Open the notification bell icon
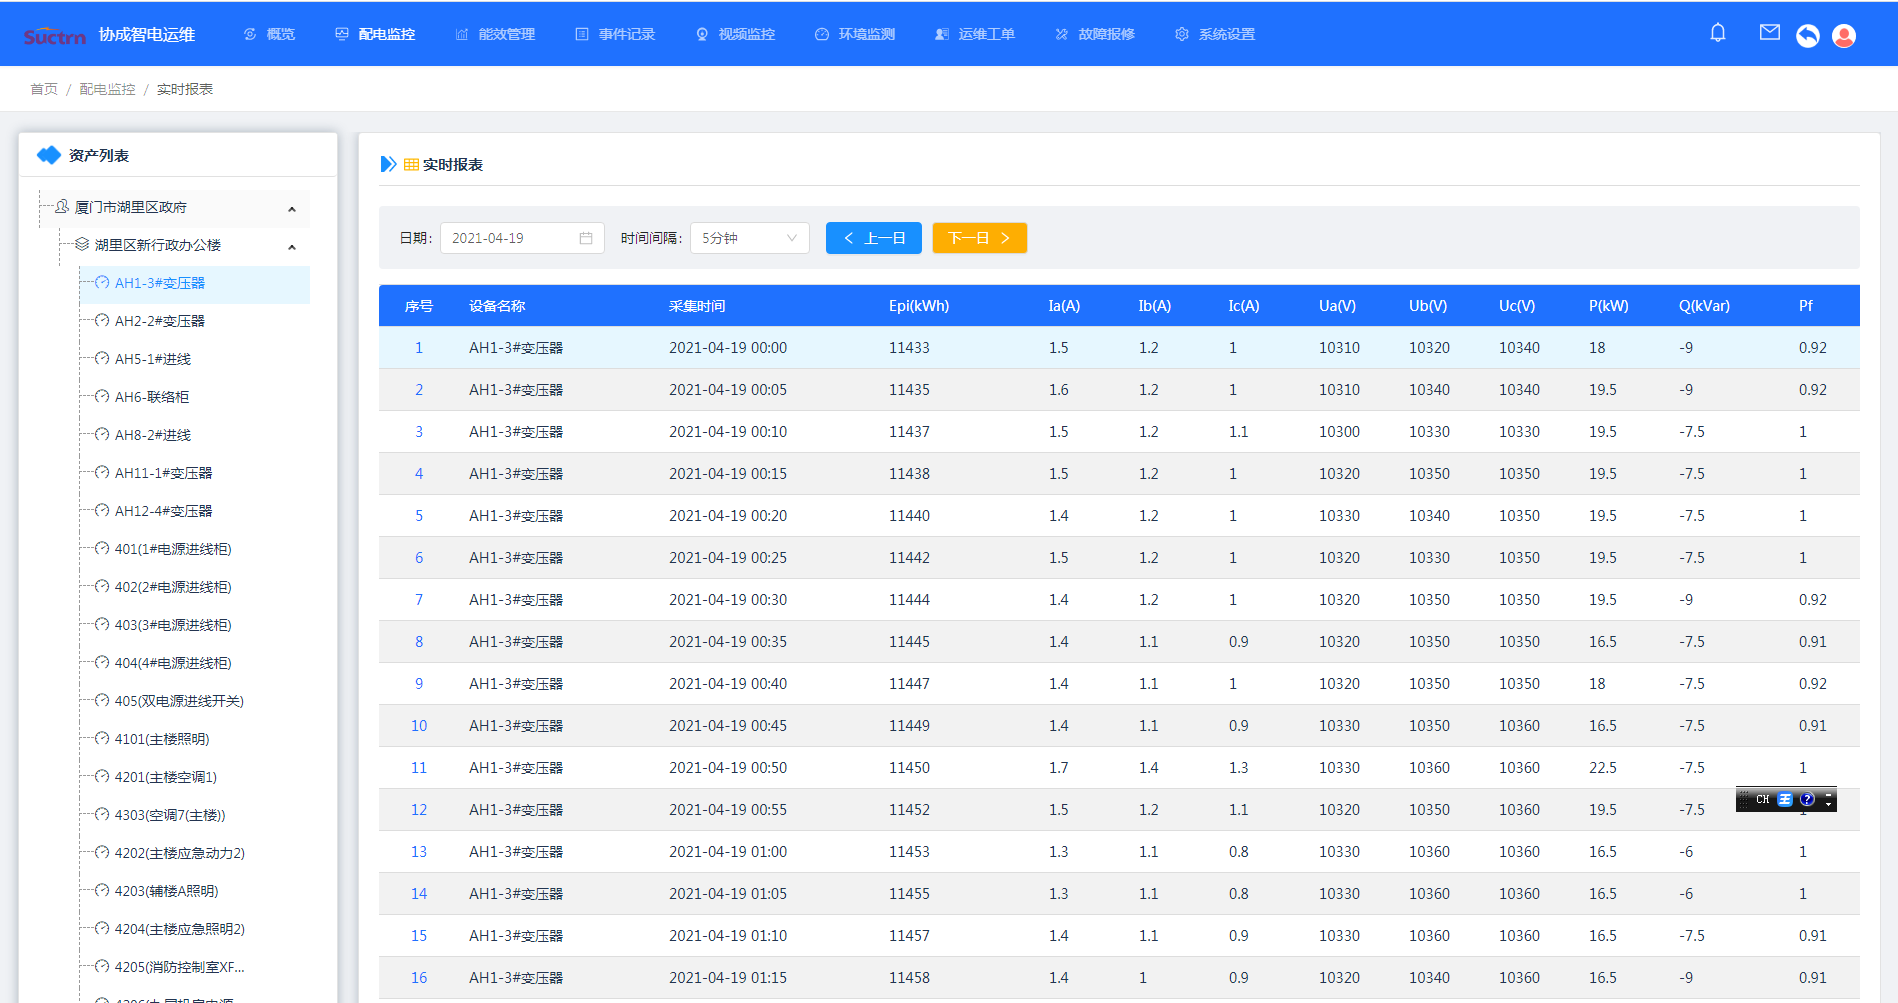 (x=1717, y=33)
